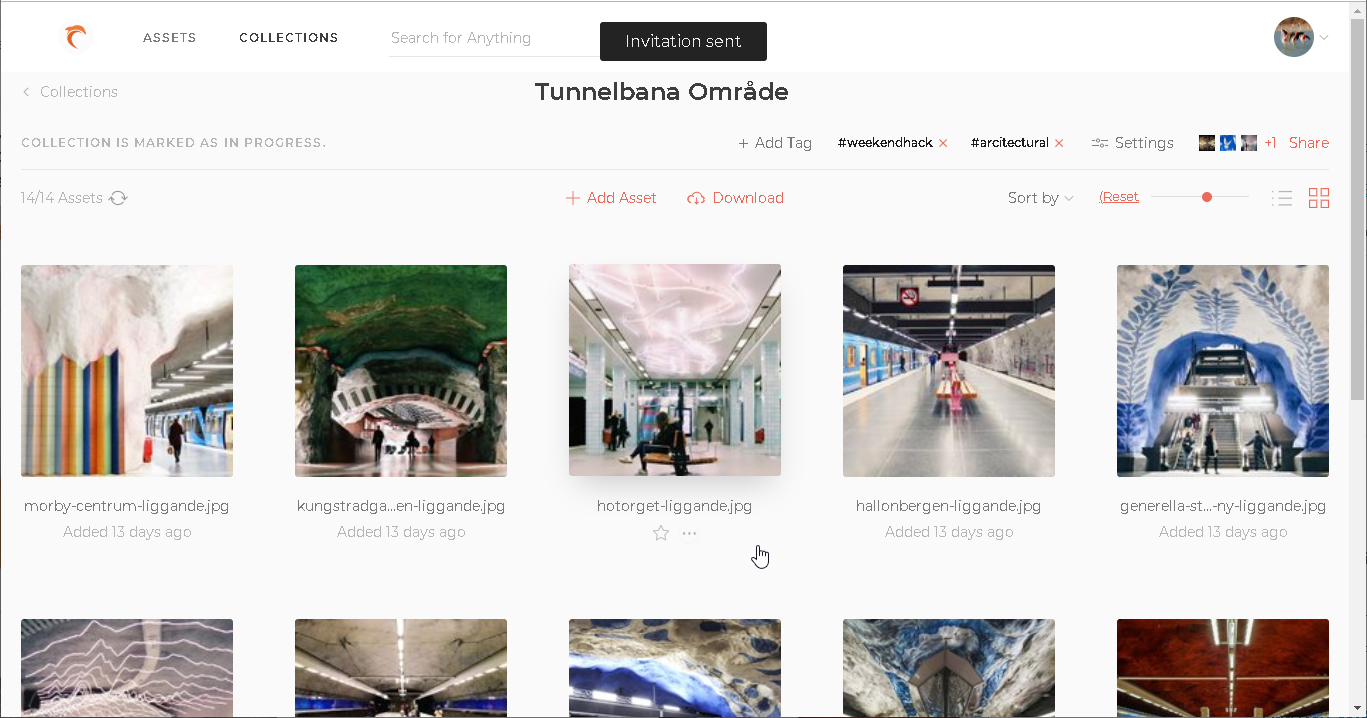Viewport: 1367px width, 718px height.
Task: Click the Download cloud icon
Action: point(696,198)
